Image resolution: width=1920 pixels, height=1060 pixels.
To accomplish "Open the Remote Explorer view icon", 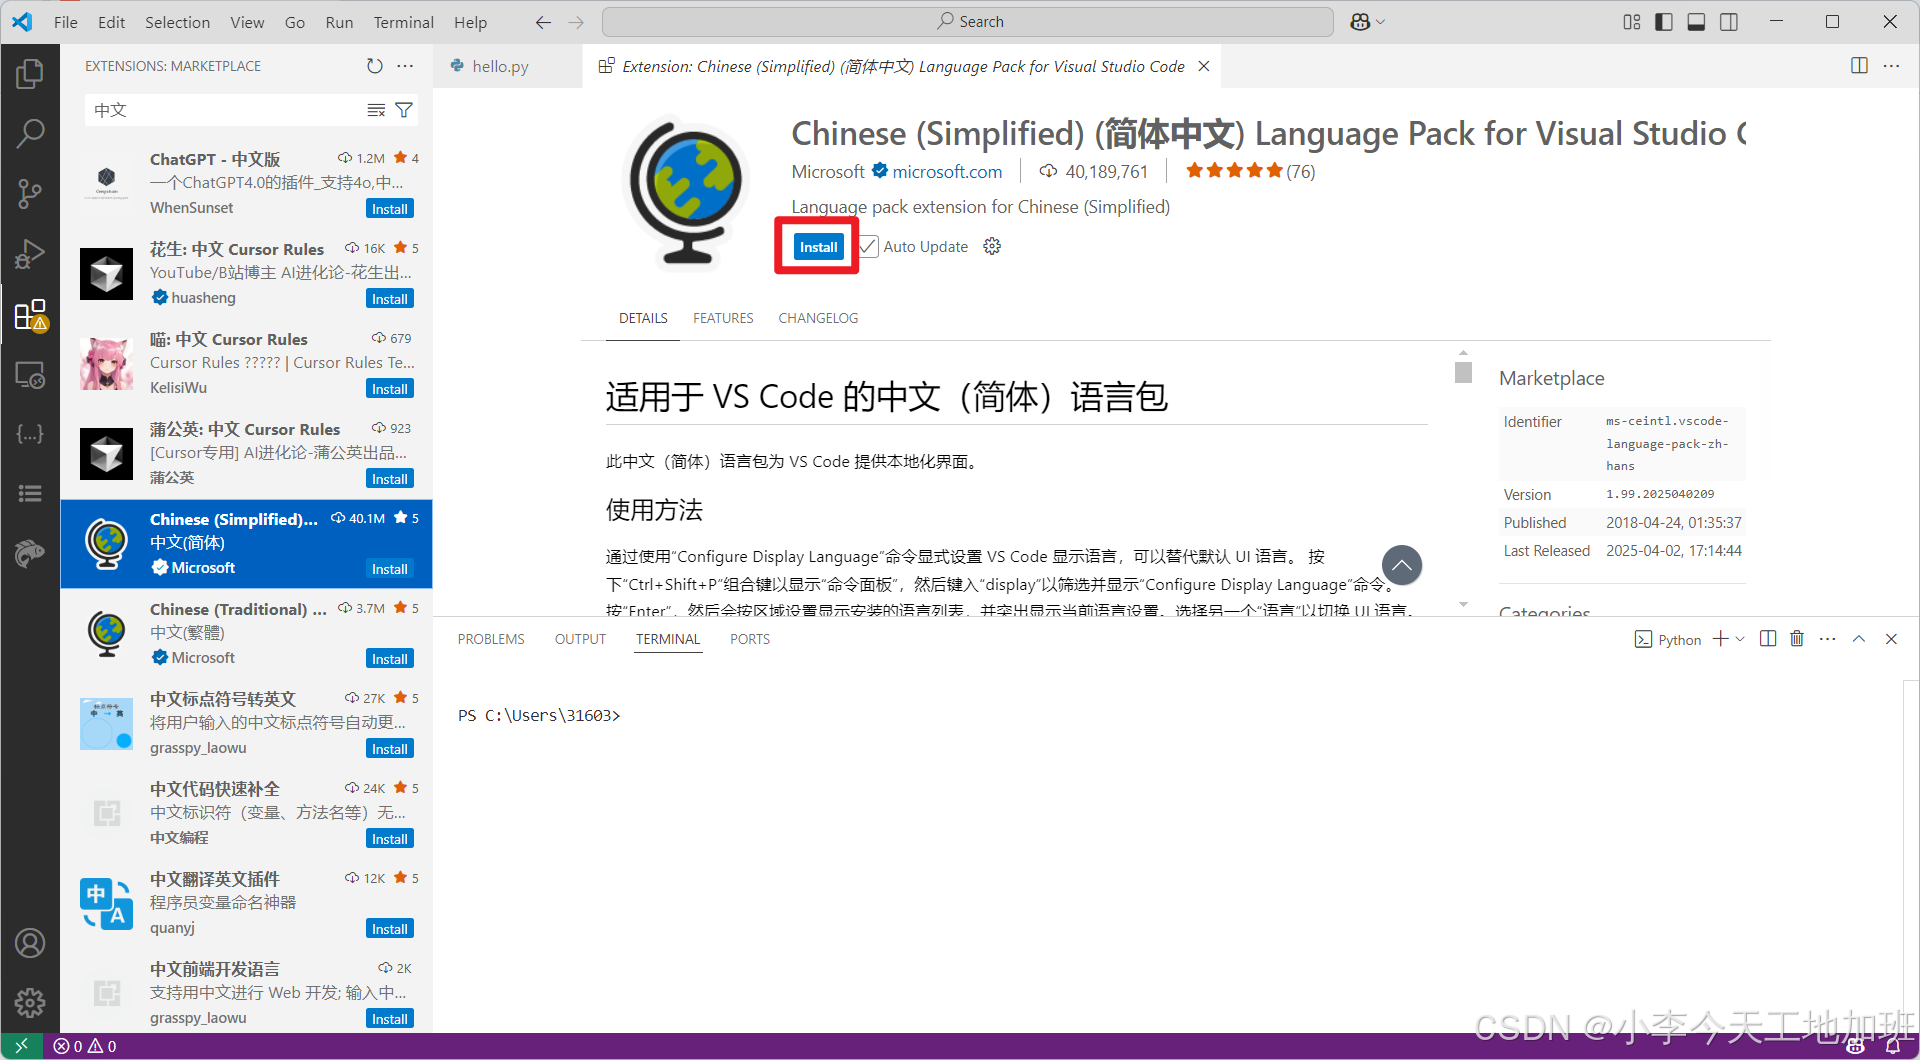I will [30, 375].
